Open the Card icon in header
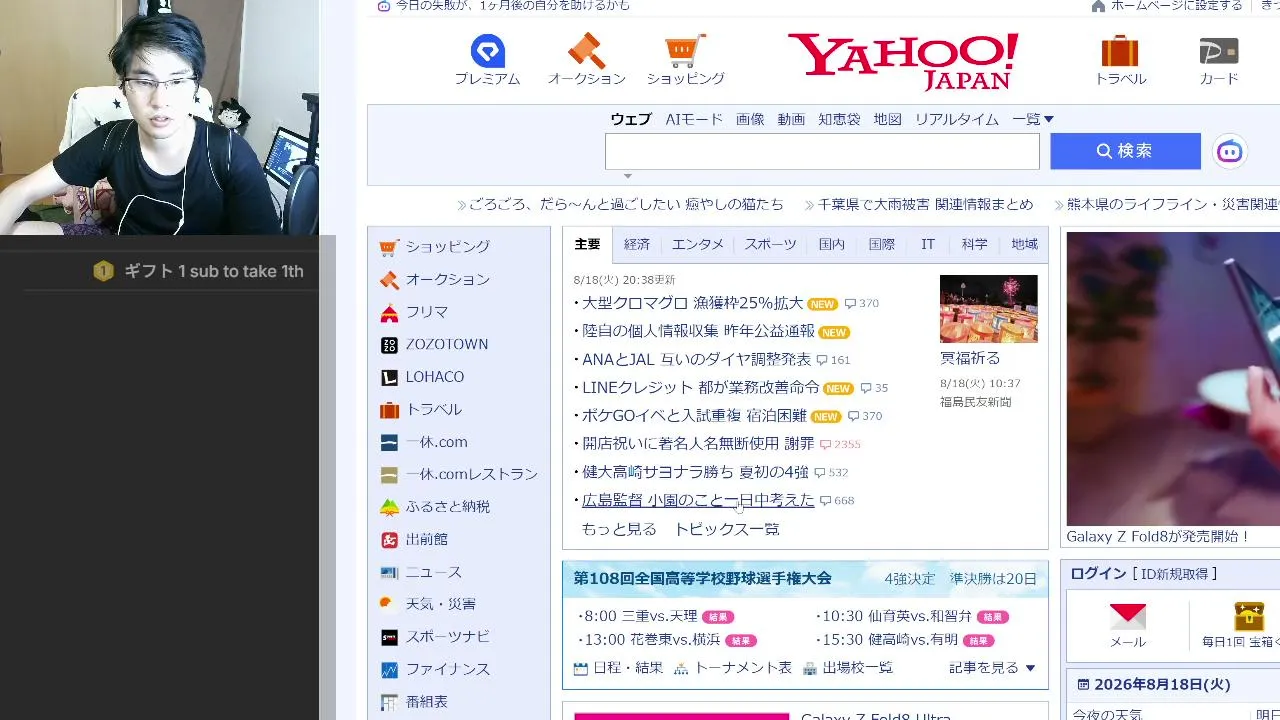1280x720 pixels. (1218, 51)
